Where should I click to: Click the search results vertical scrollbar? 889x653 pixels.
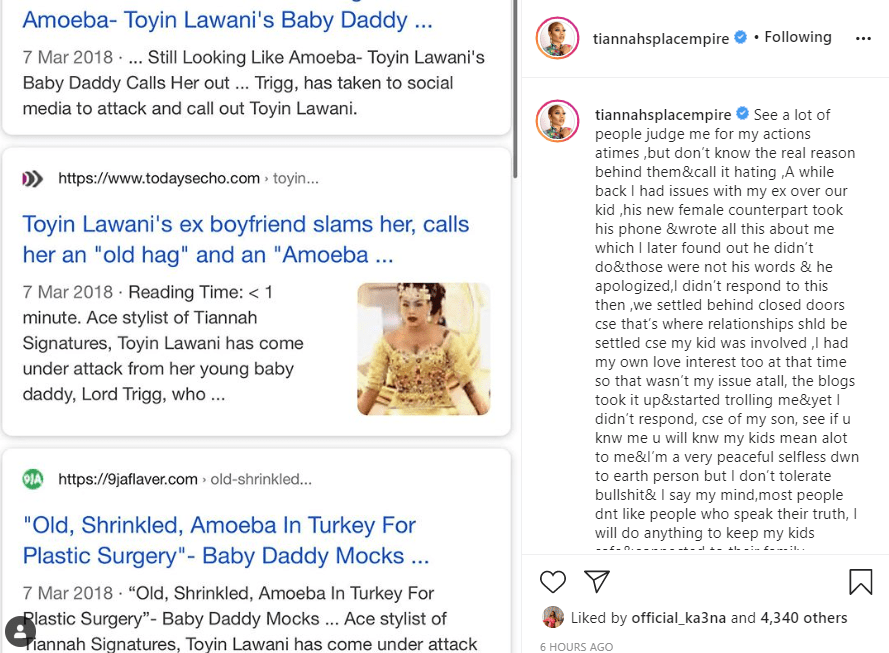tap(515, 90)
